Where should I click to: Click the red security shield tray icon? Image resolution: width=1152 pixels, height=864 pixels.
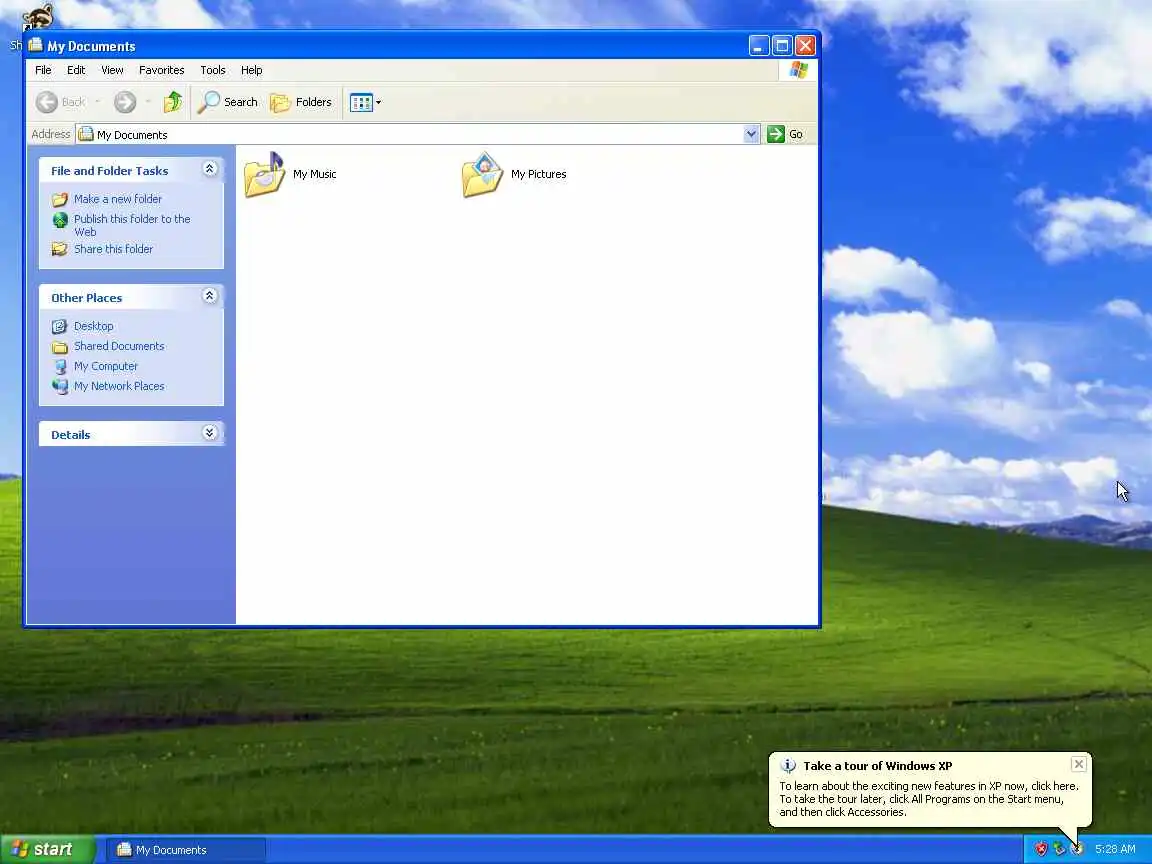point(1040,849)
